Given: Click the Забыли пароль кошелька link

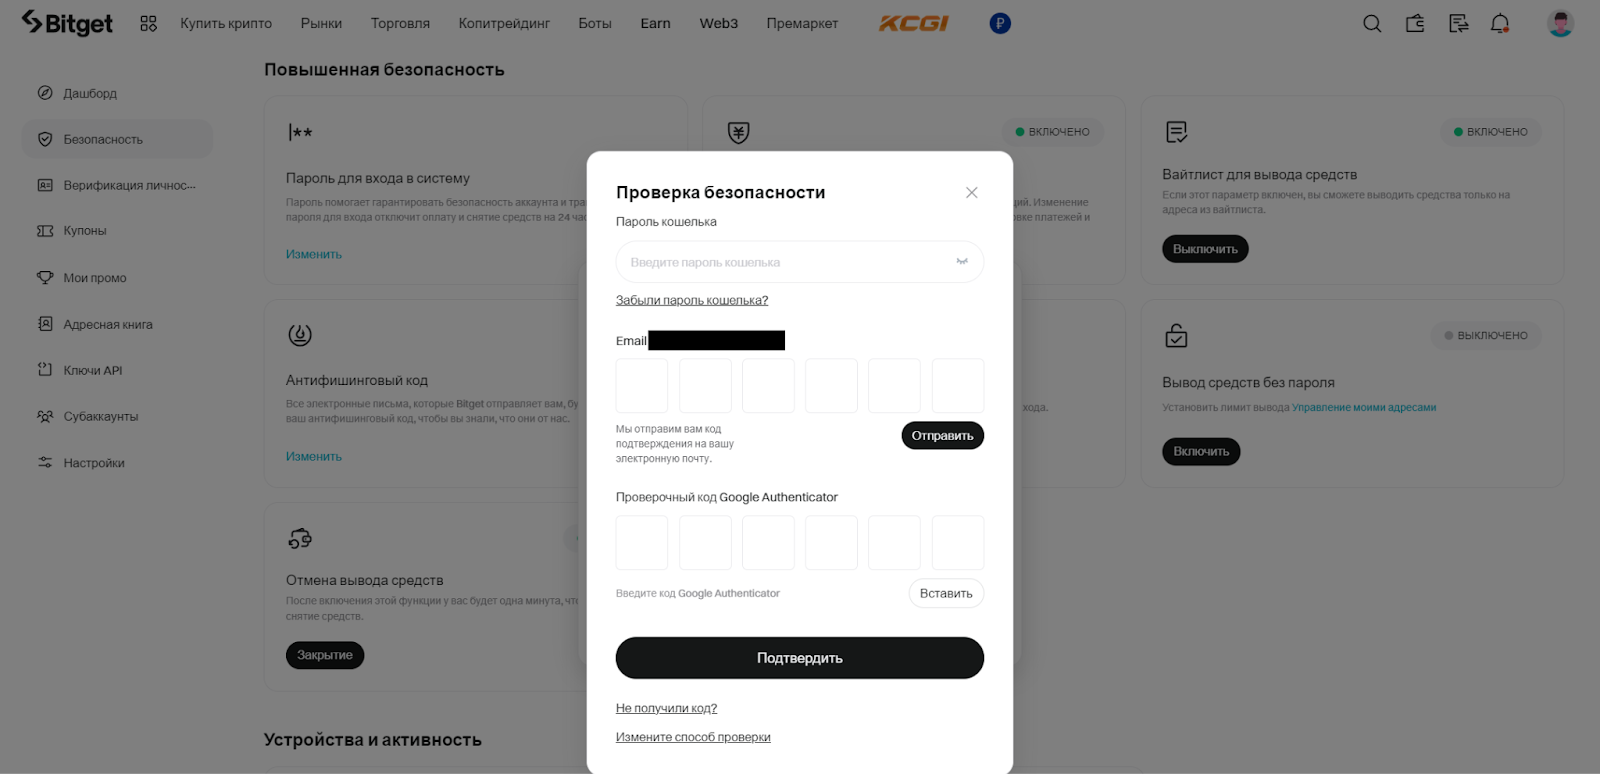Looking at the screenshot, I should click(692, 300).
